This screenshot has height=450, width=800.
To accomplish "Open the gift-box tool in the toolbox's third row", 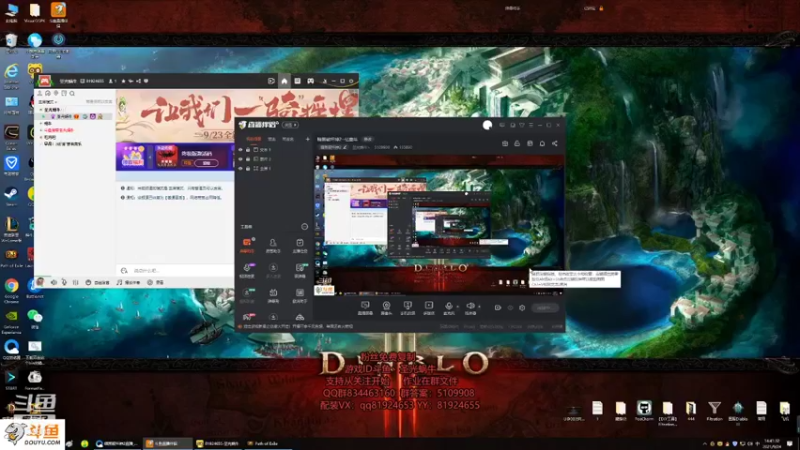I will [273, 295].
